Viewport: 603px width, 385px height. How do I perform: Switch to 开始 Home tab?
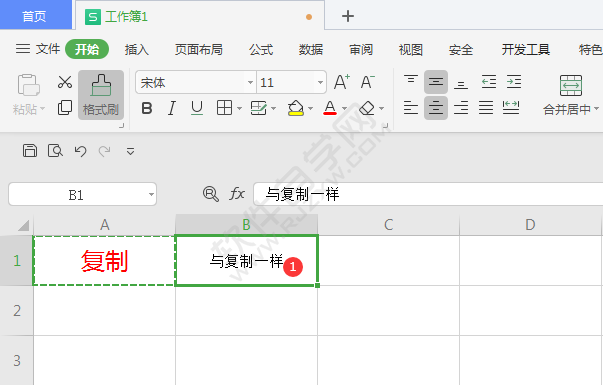point(87,49)
